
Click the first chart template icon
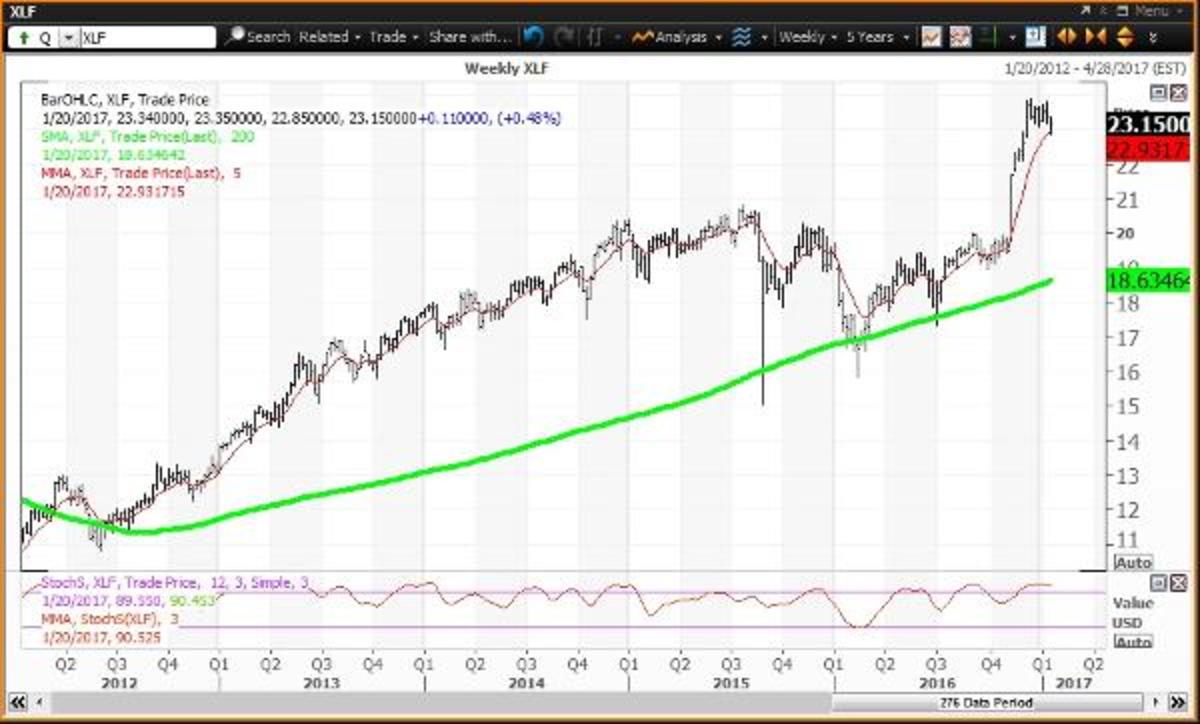[x=931, y=37]
